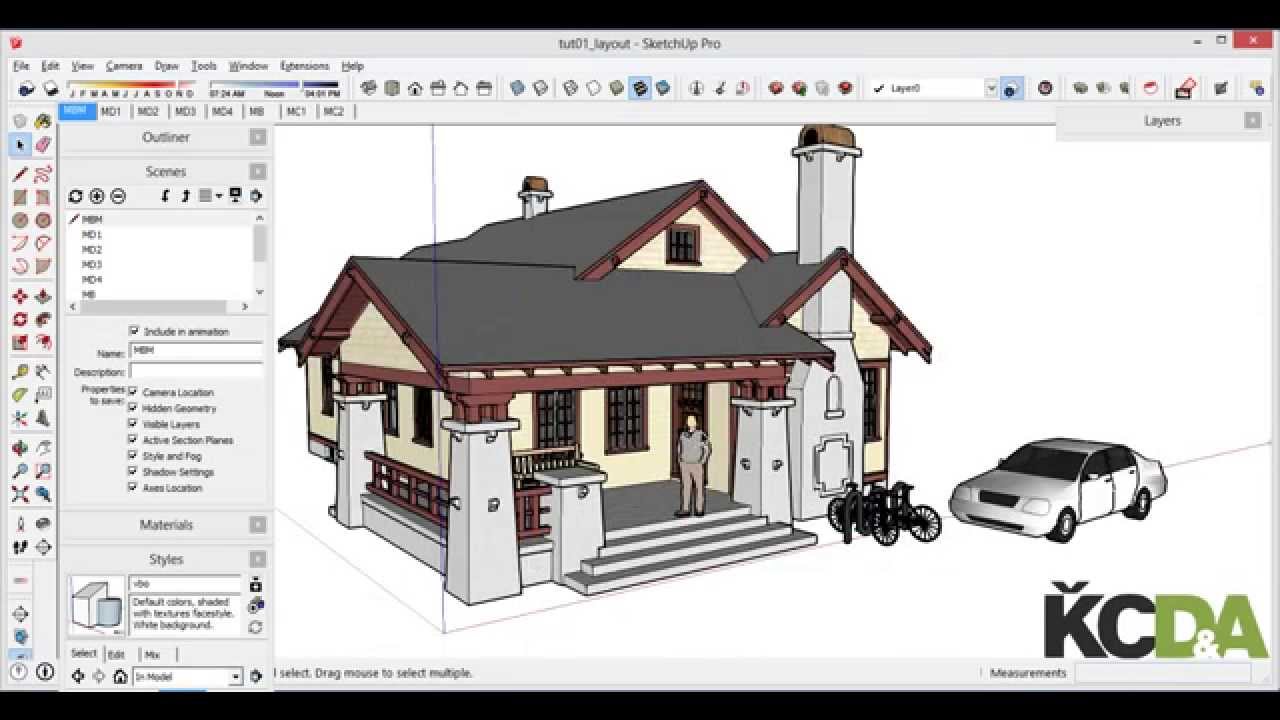Uncheck Style and Fog property

[133, 456]
